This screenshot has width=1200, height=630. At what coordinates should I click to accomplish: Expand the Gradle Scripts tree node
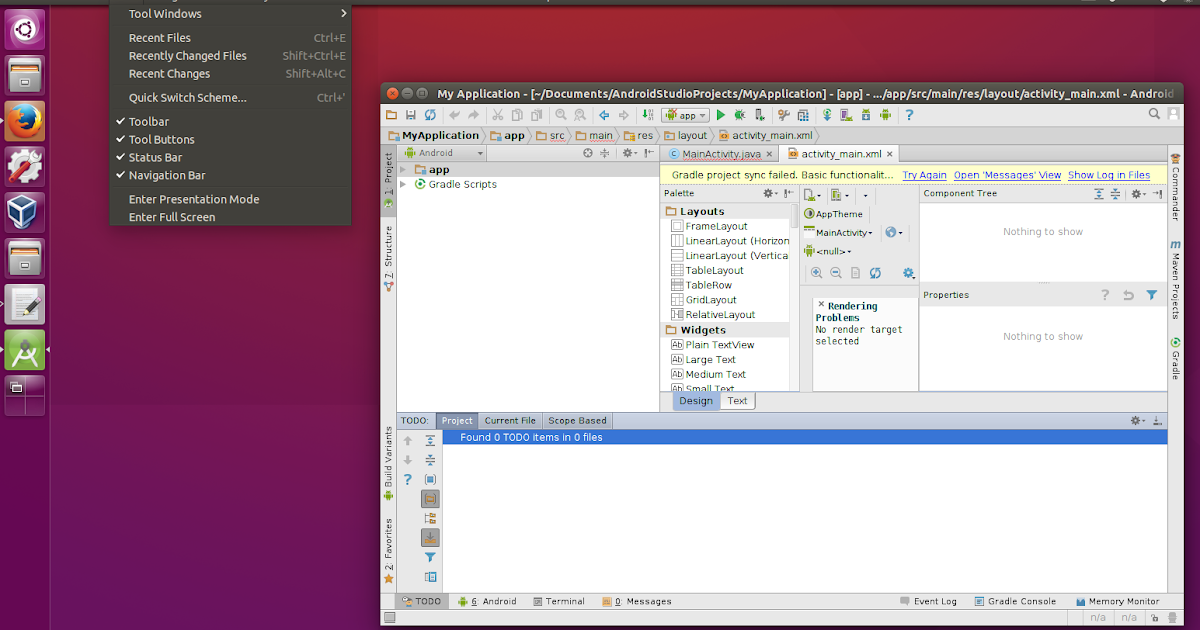tap(404, 184)
